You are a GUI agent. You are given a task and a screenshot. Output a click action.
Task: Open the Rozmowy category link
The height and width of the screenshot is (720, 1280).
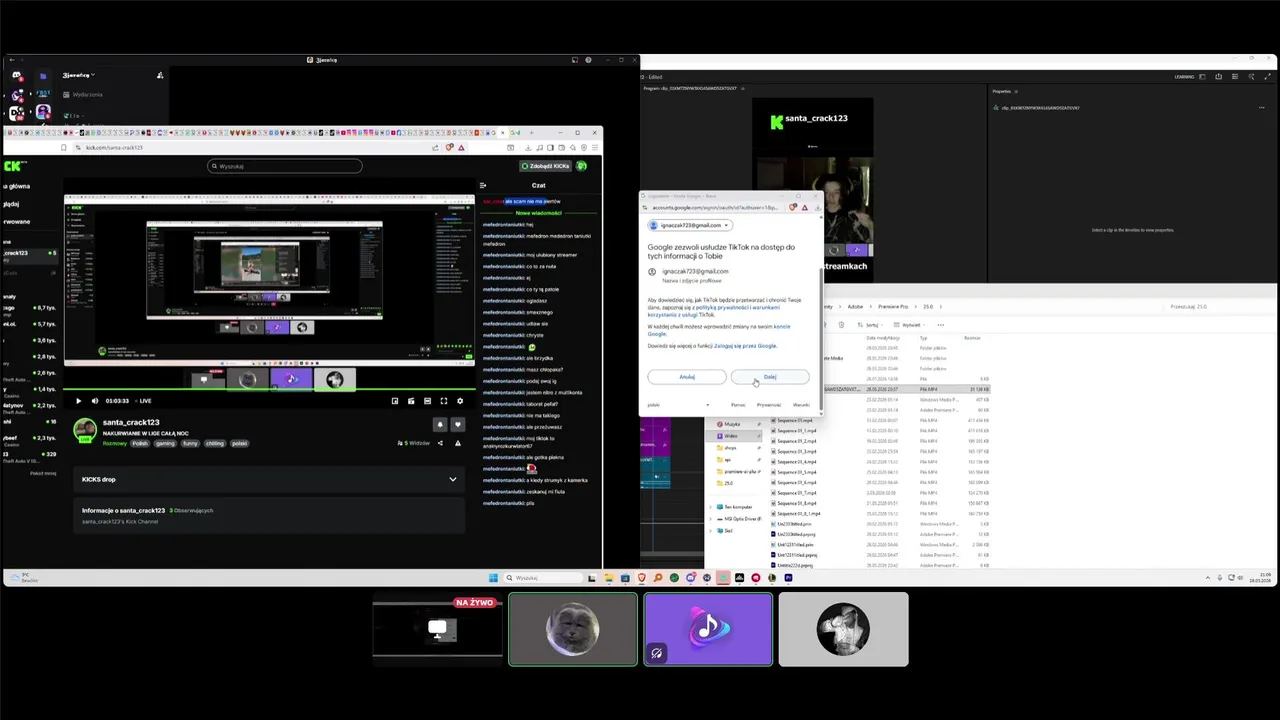pyautogui.click(x=114, y=443)
